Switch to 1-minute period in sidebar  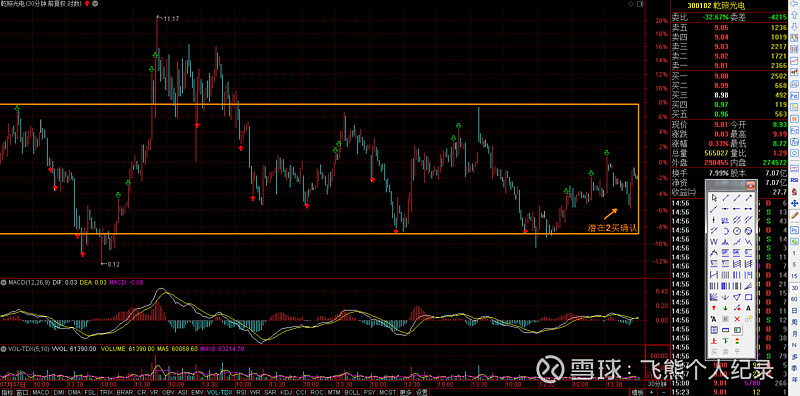(x=794, y=253)
